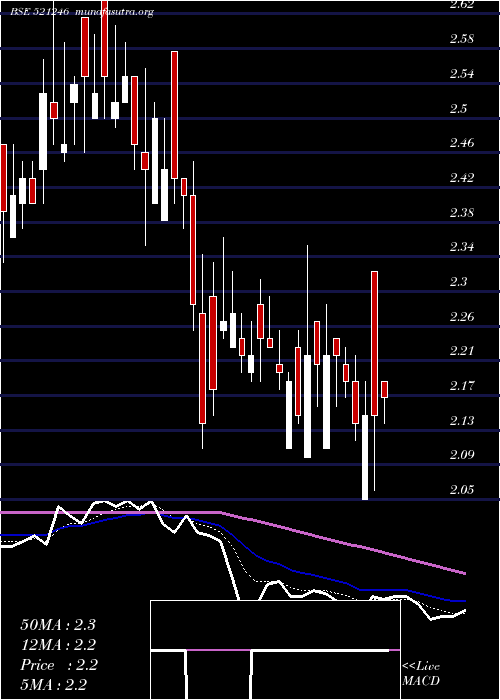Viewport: 500px width, 700px height.
Task: Click the <<Live MACD label
Action: click(x=421, y=674)
